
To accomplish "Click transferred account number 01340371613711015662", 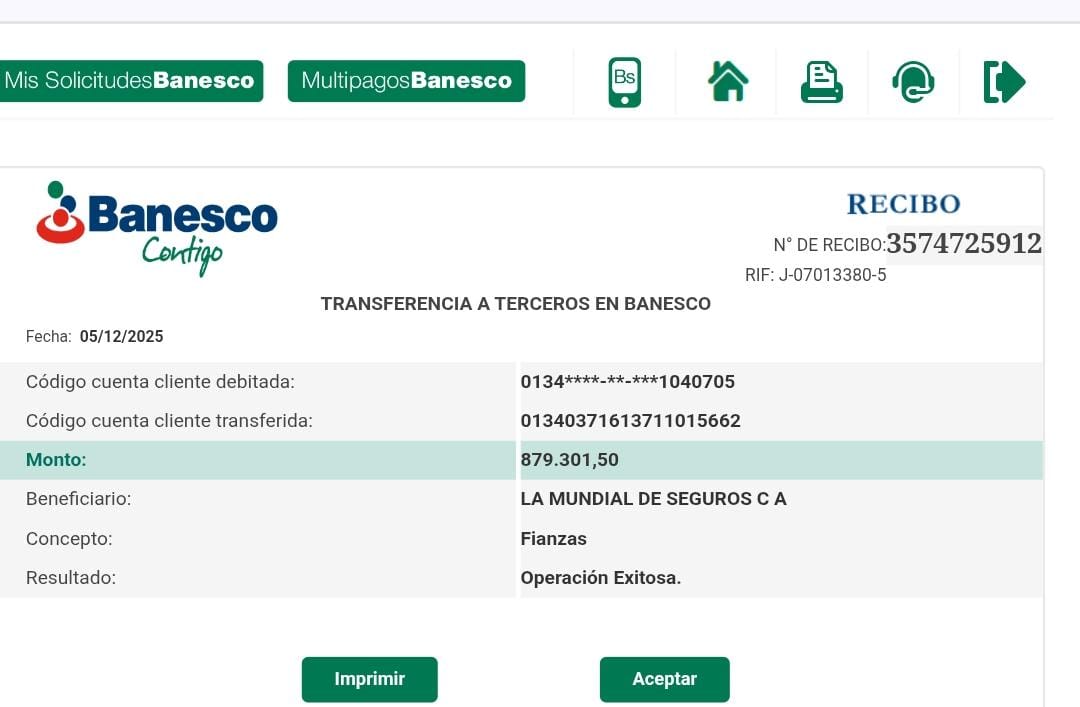I will (x=630, y=421).
